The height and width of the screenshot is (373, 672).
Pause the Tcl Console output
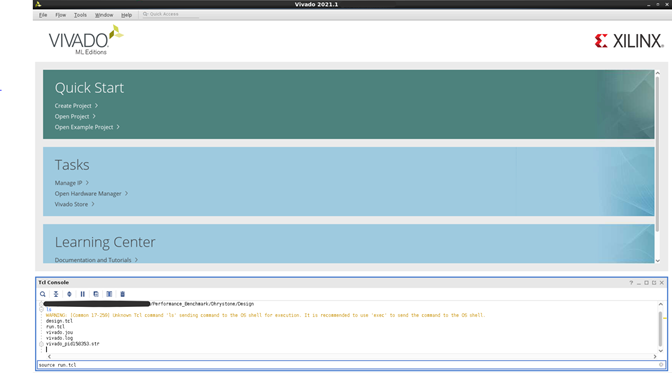pyautogui.click(x=82, y=294)
